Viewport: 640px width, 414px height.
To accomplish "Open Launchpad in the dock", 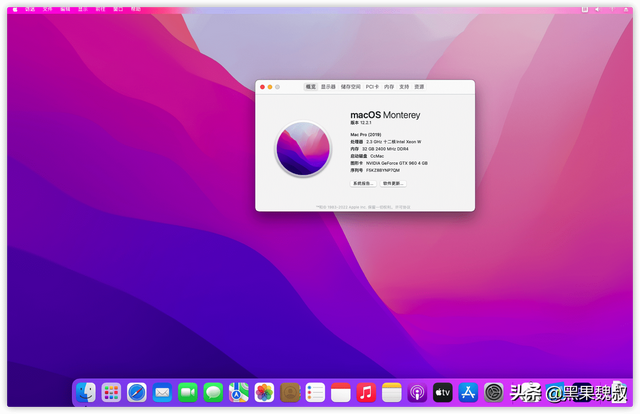I will pyautogui.click(x=111, y=392).
